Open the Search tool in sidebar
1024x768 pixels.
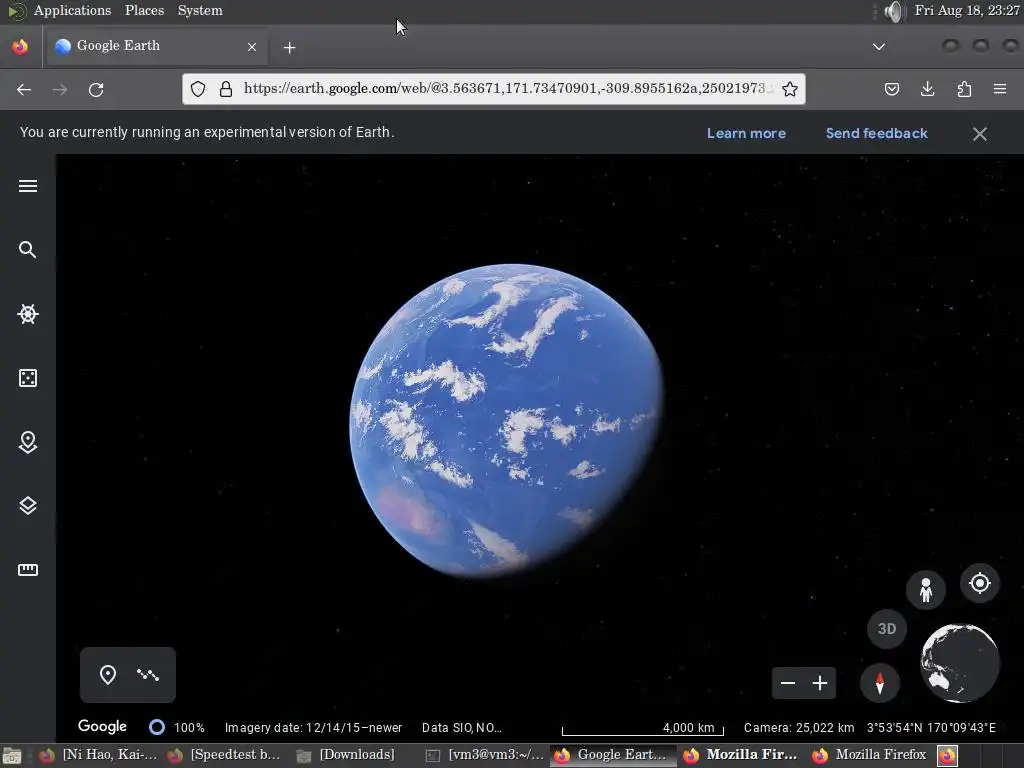click(27, 249)
